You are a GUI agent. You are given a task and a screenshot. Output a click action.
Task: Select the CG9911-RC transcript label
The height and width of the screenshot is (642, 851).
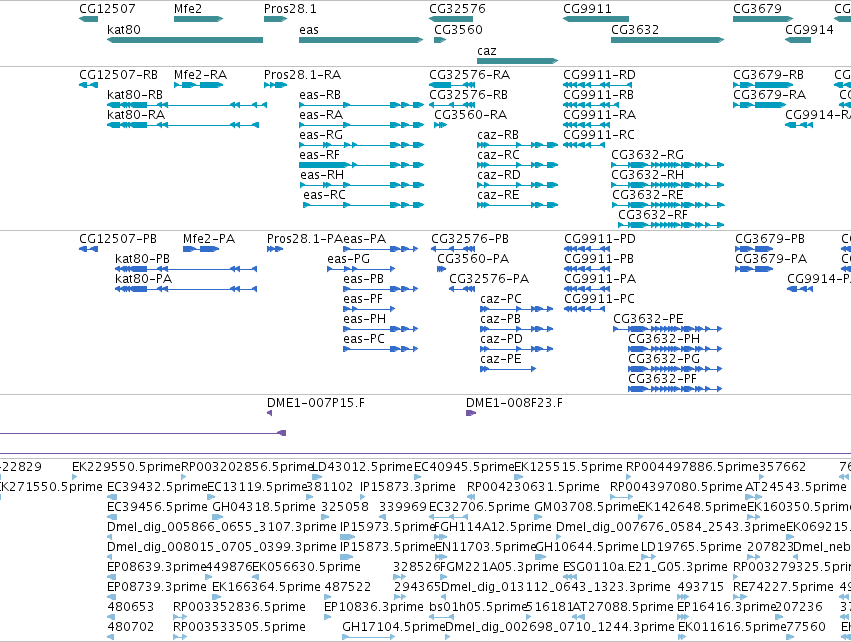tap(599, 135)
